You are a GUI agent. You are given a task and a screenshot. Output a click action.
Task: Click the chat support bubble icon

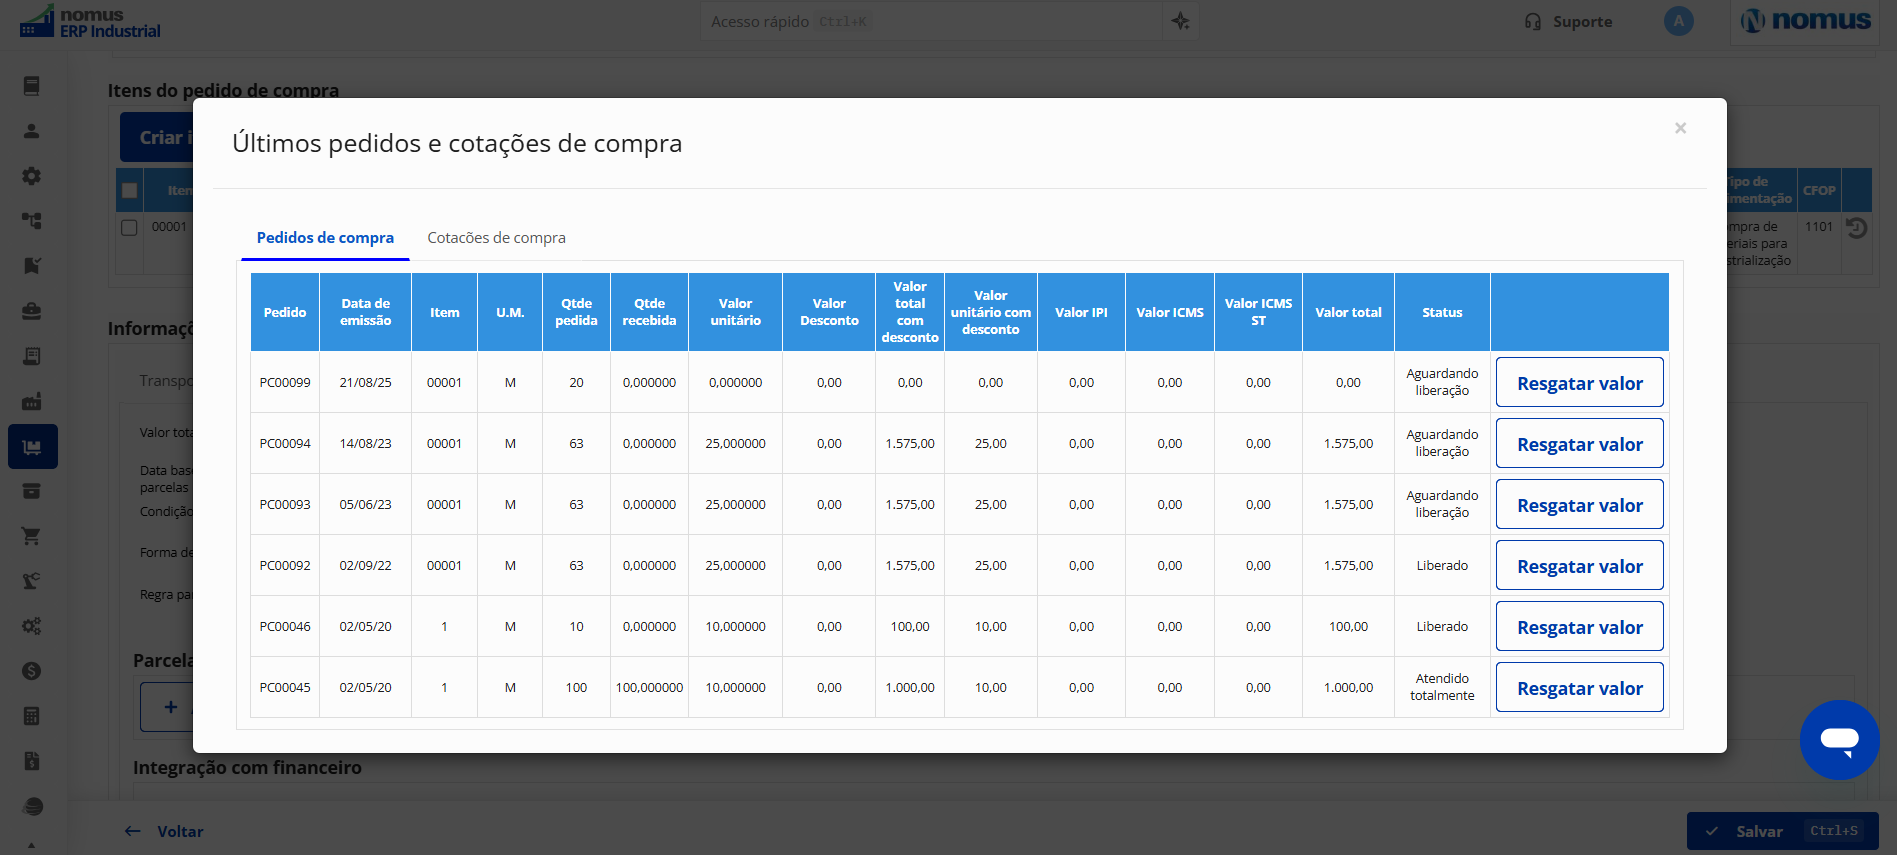pyautogui.click(x=1839, y=740)
